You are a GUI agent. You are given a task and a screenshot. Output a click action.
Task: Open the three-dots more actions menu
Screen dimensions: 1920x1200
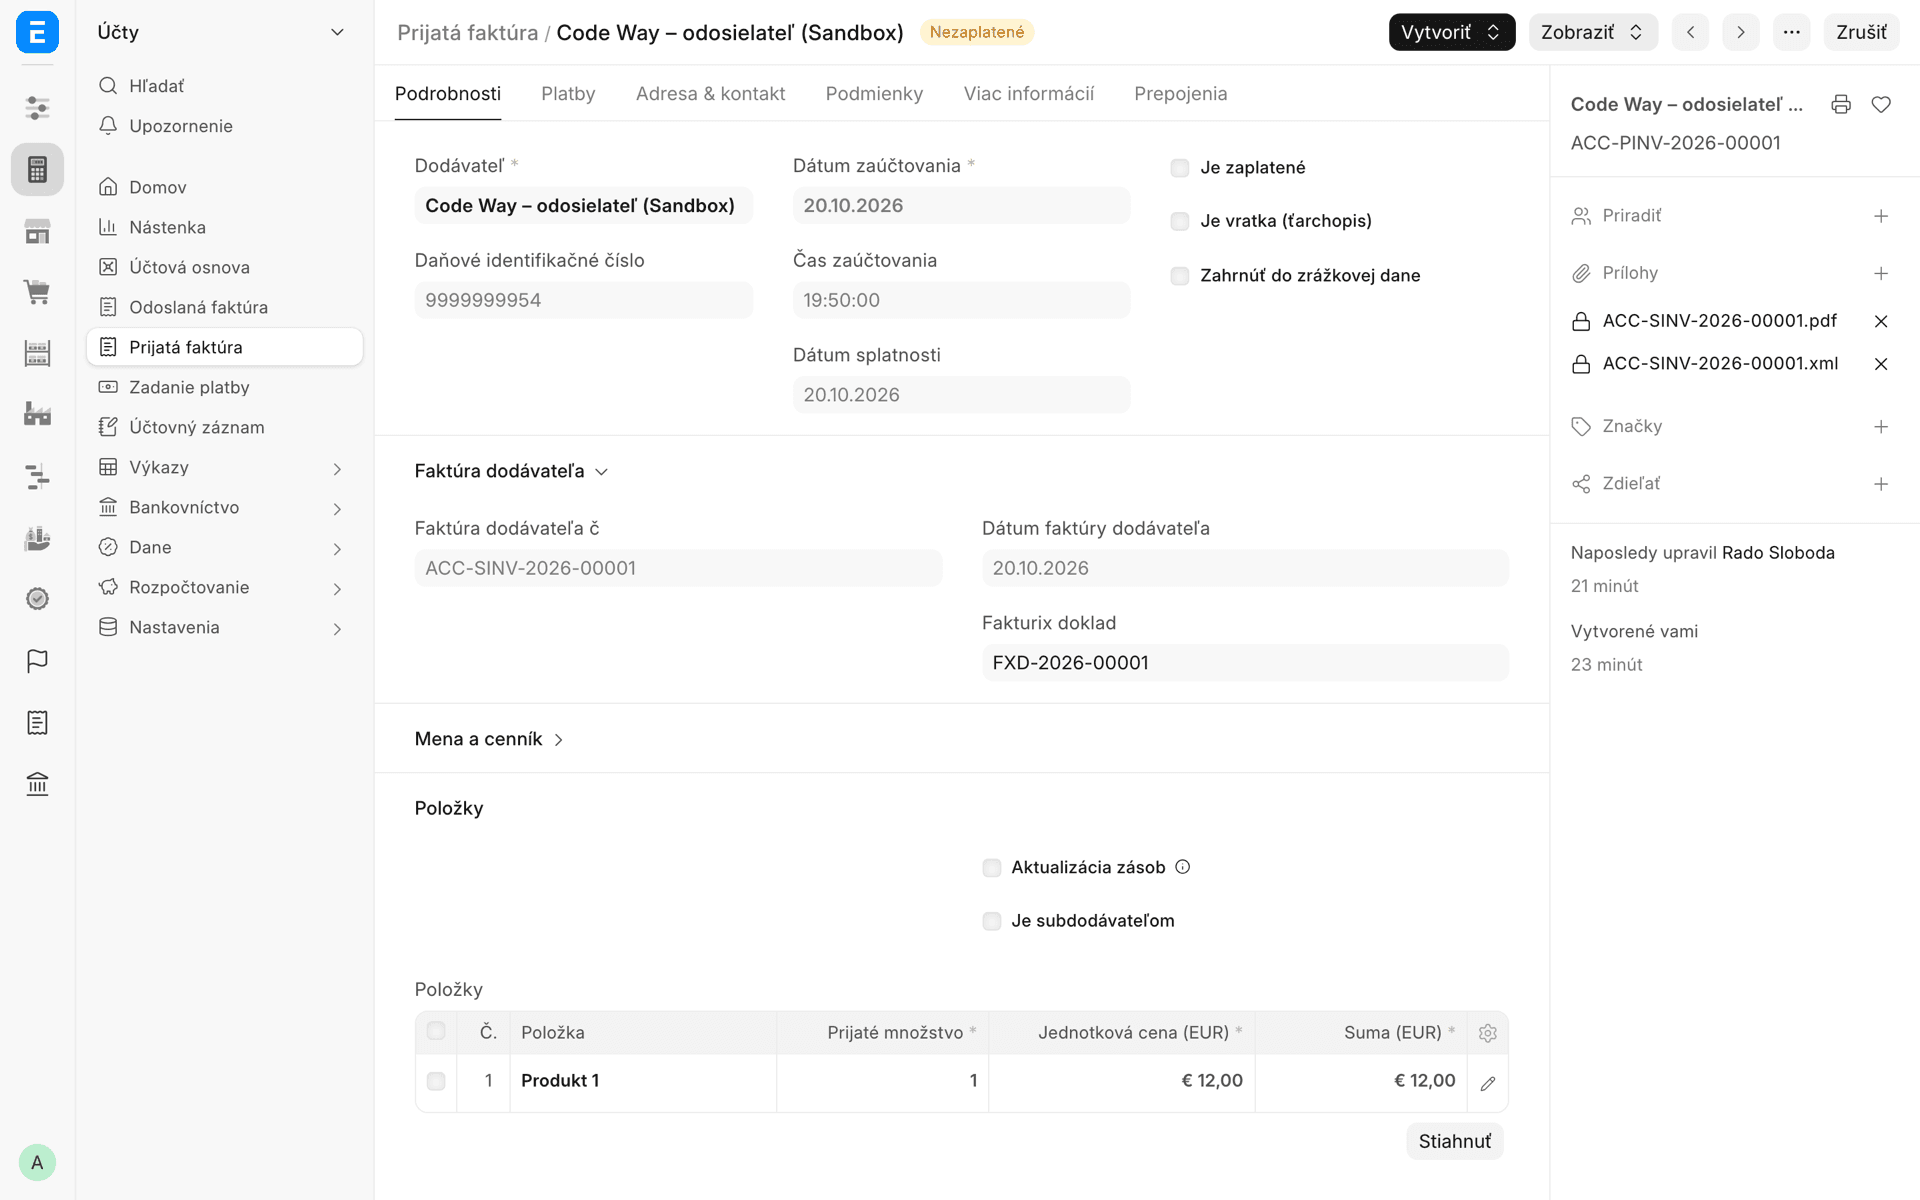(1792, 32)
